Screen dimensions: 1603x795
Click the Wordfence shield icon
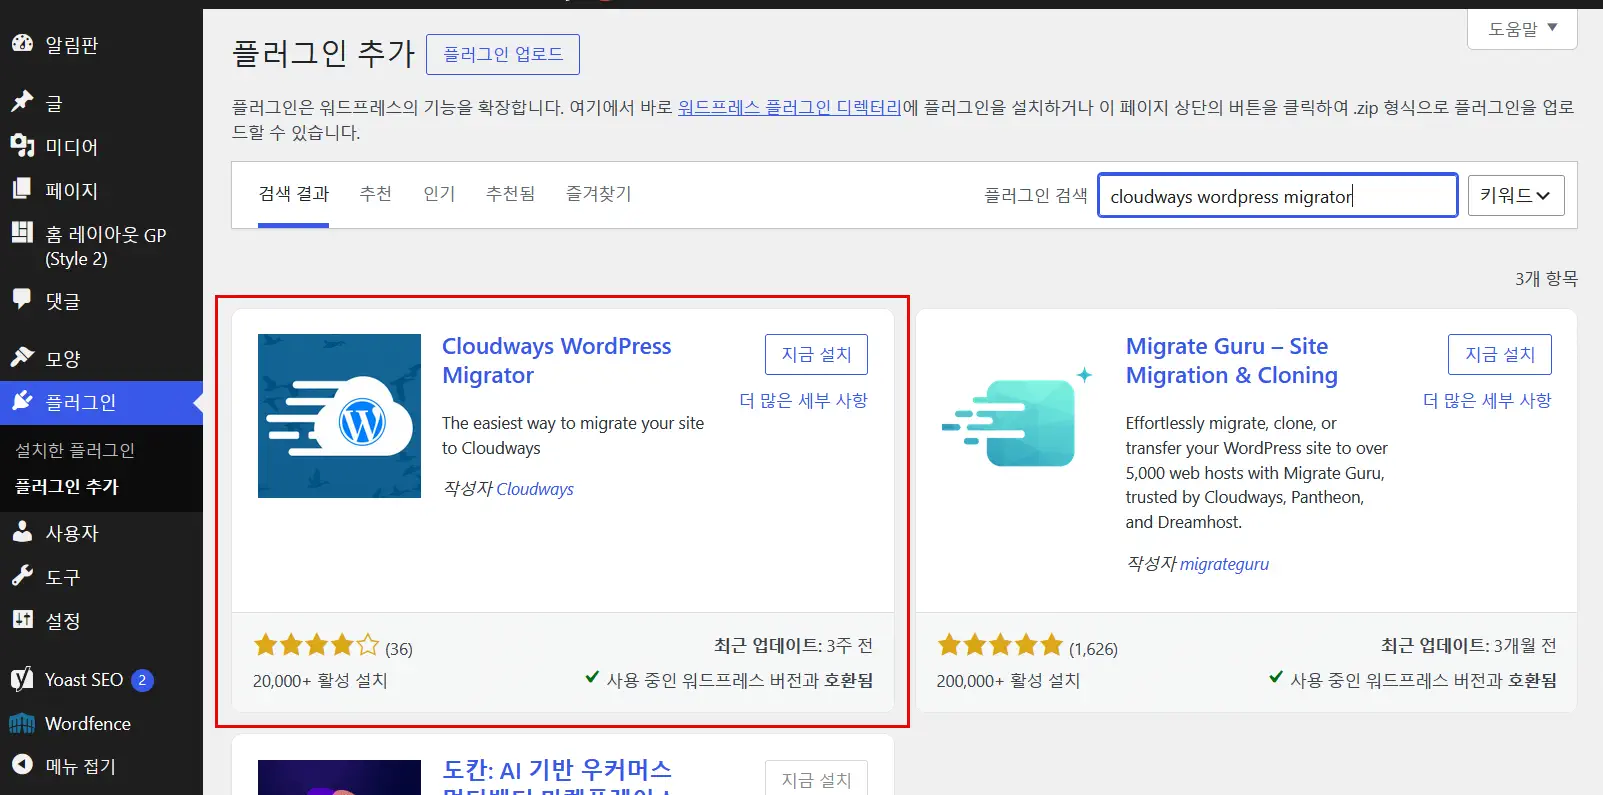pos(22,723)
